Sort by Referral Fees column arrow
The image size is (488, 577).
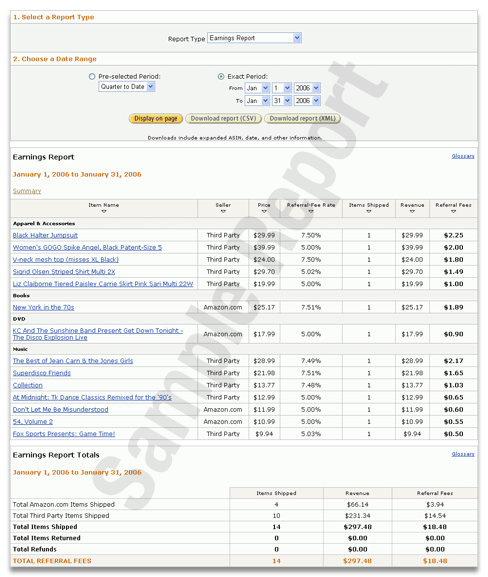(453, 212)
